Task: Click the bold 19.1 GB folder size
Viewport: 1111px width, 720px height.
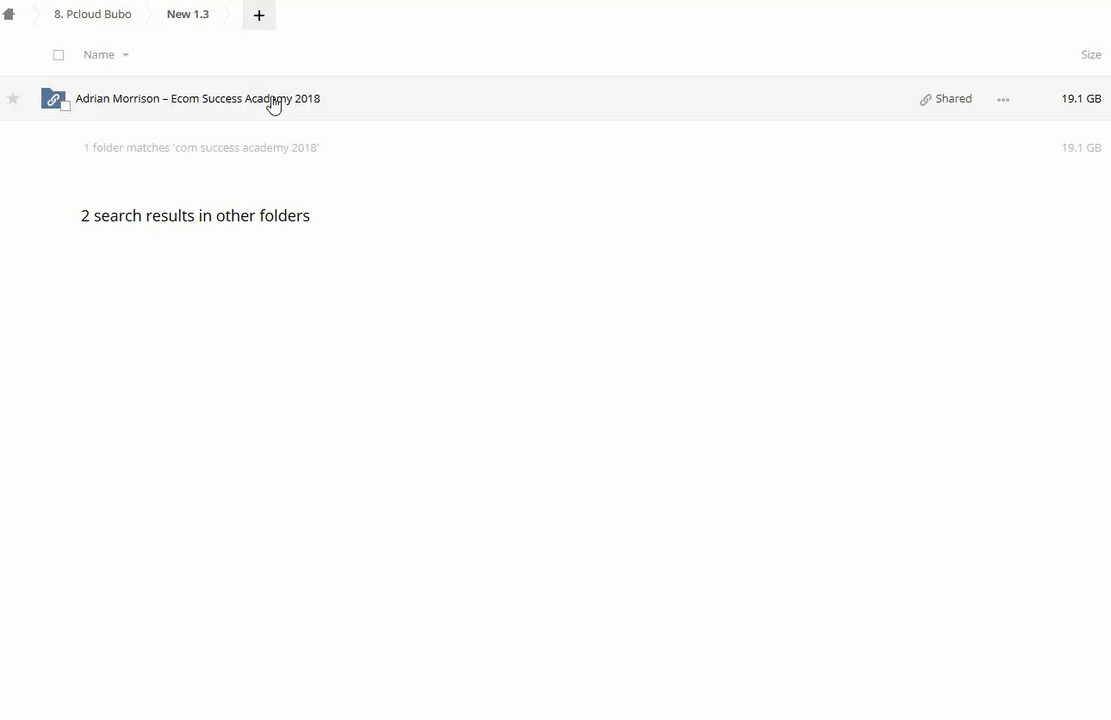Action: point(1080,99)
